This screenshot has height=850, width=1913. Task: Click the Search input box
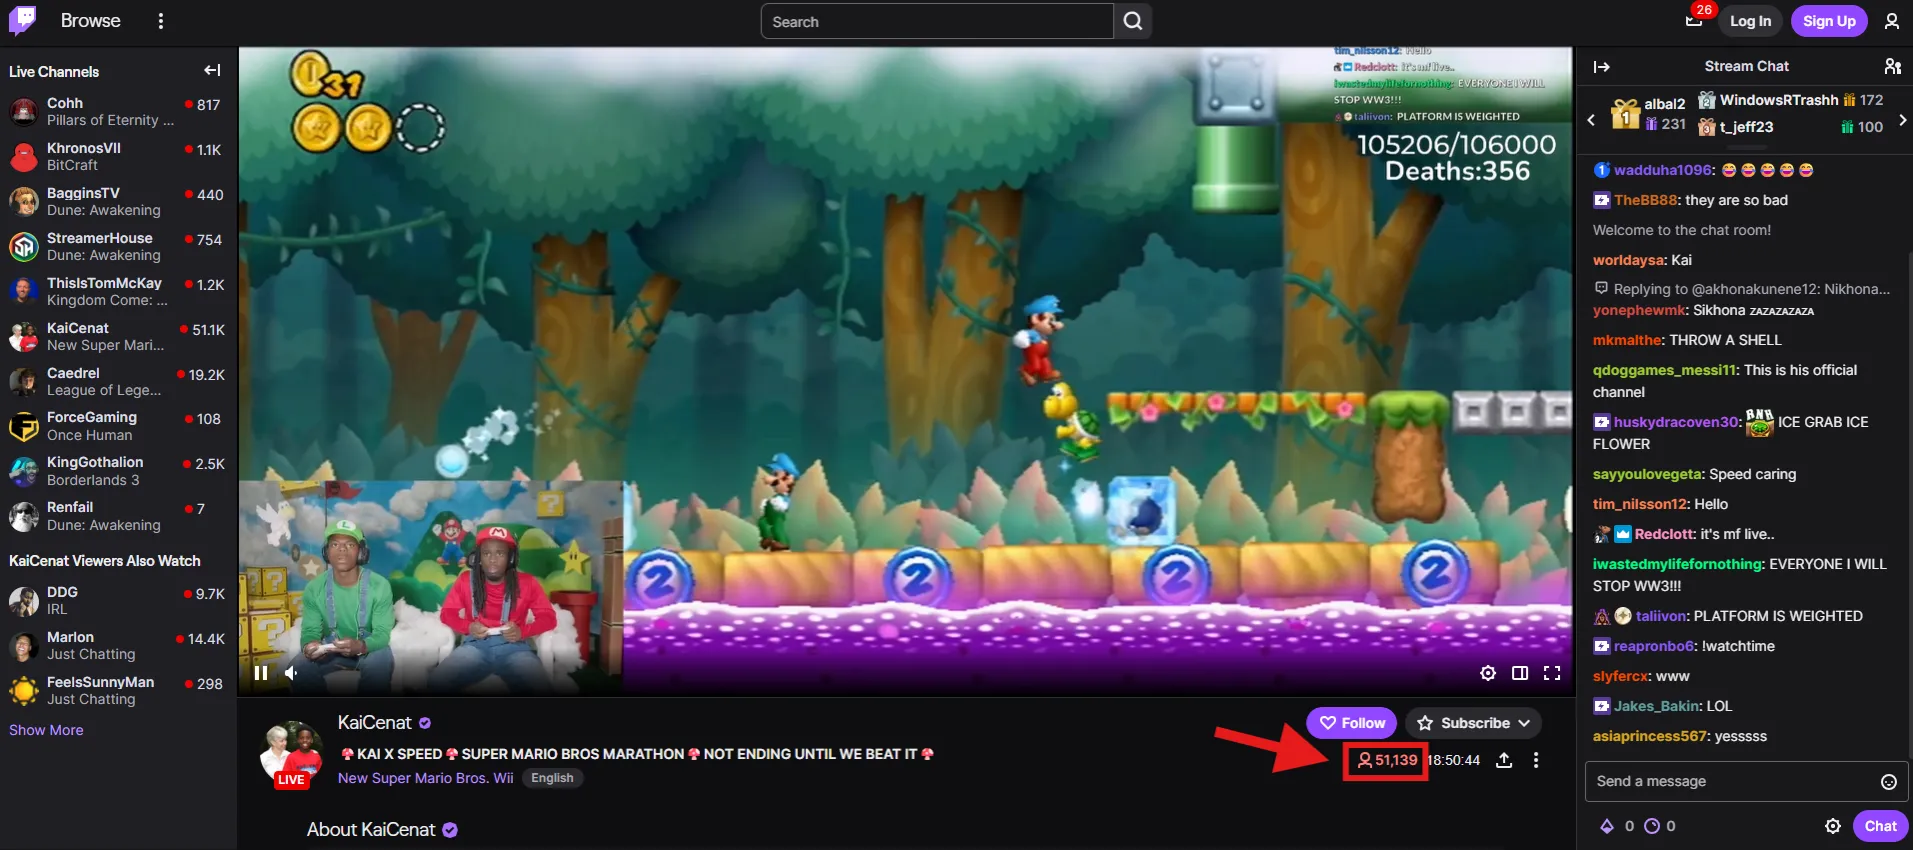click(937, 21)
